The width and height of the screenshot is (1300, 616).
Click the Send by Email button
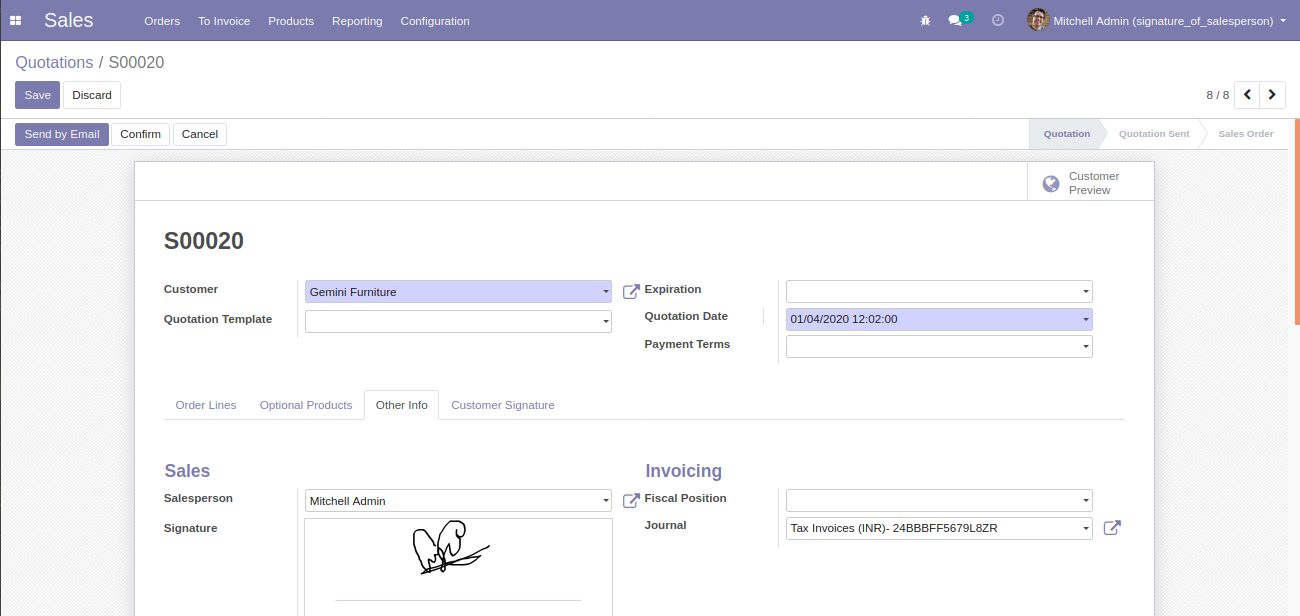[x=62, y=134]
